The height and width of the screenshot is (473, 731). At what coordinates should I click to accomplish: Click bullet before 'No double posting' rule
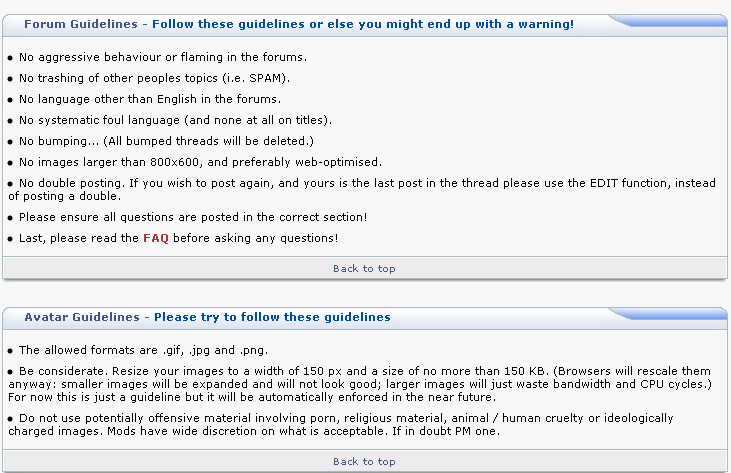click(x=10, y=183)
